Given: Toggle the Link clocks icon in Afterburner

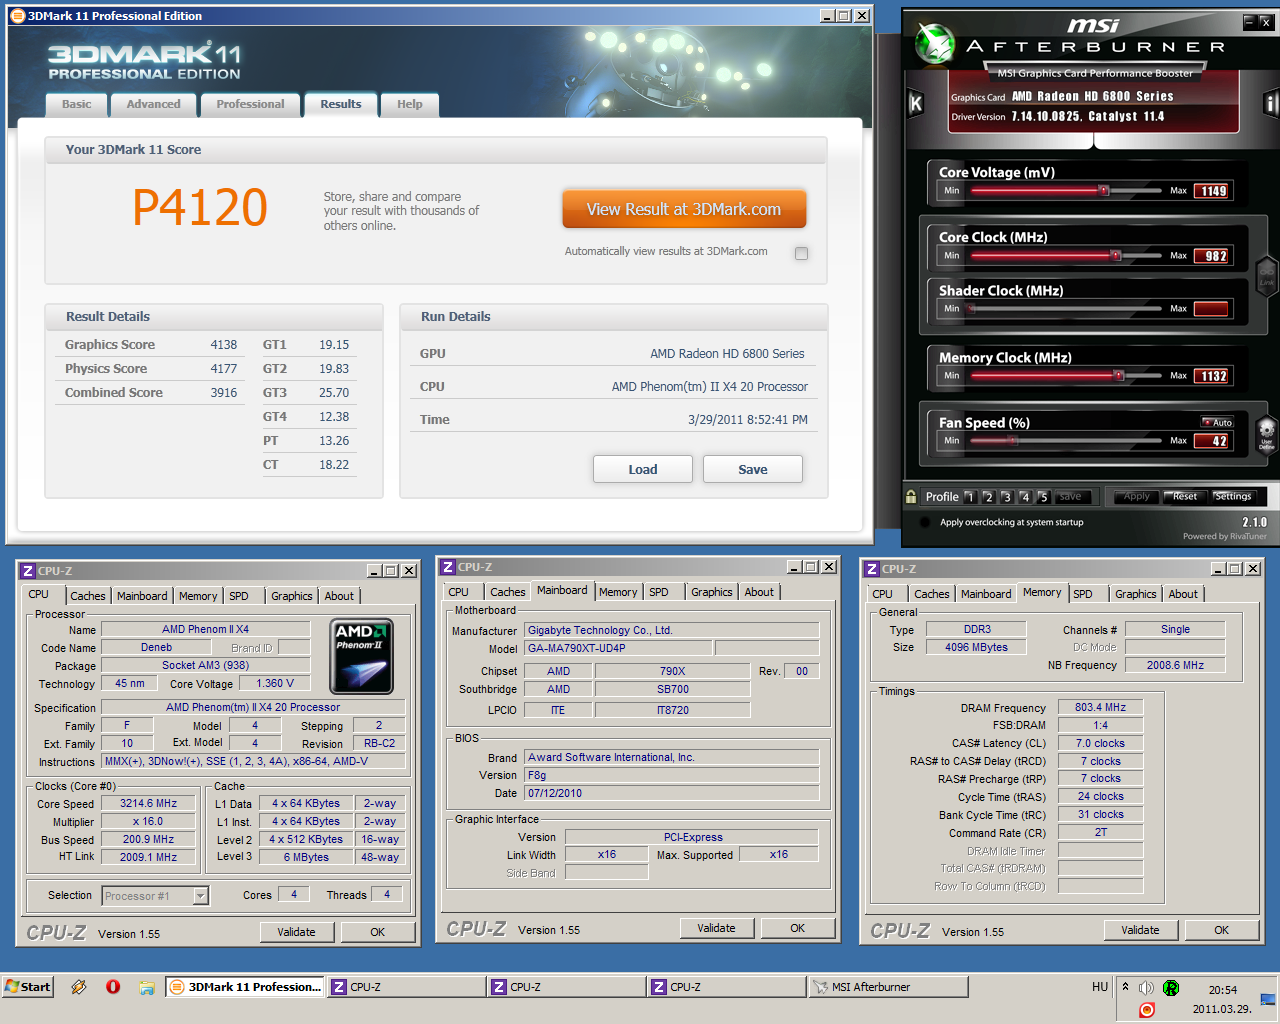Looking at the screenshot, I should pyautogui.click(x=1266, y=274).
